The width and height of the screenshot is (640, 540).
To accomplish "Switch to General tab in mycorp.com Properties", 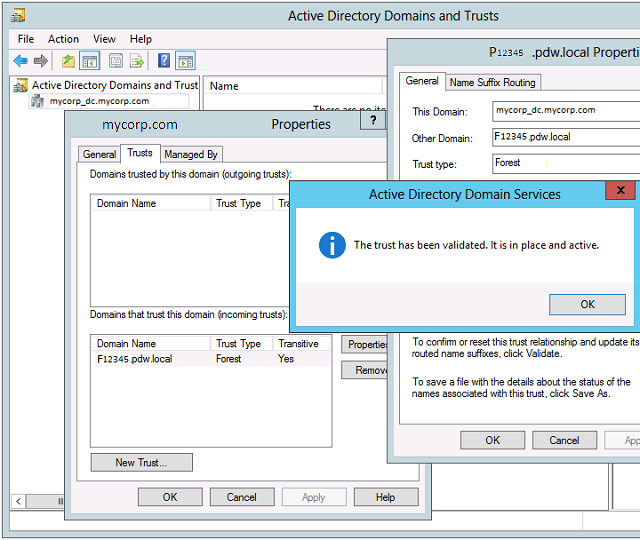I will (x=99, y=154).
